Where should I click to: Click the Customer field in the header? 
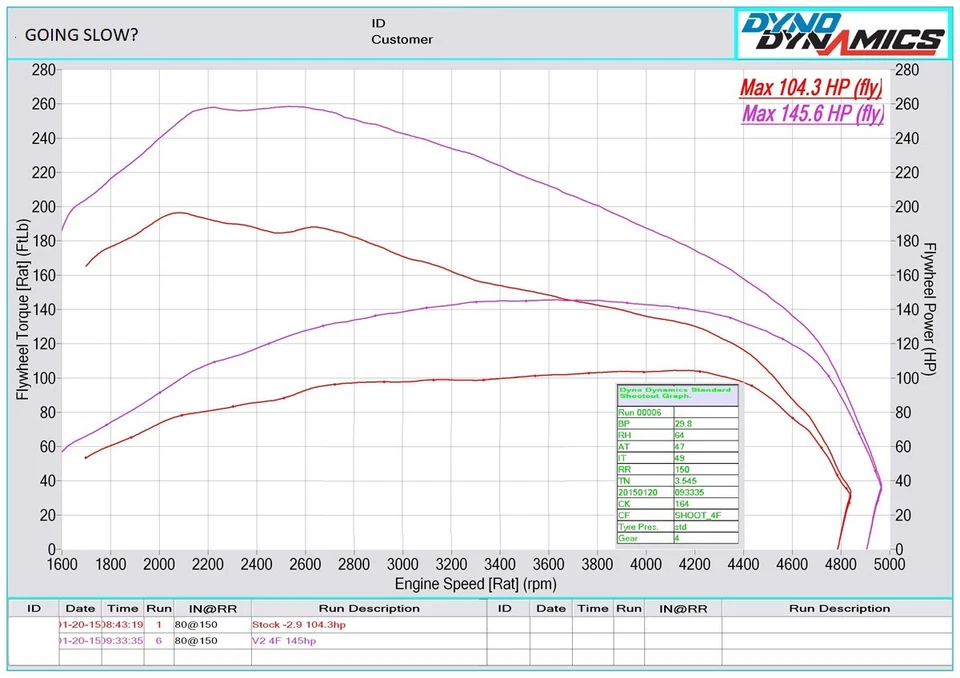click(x=402, y=40)
